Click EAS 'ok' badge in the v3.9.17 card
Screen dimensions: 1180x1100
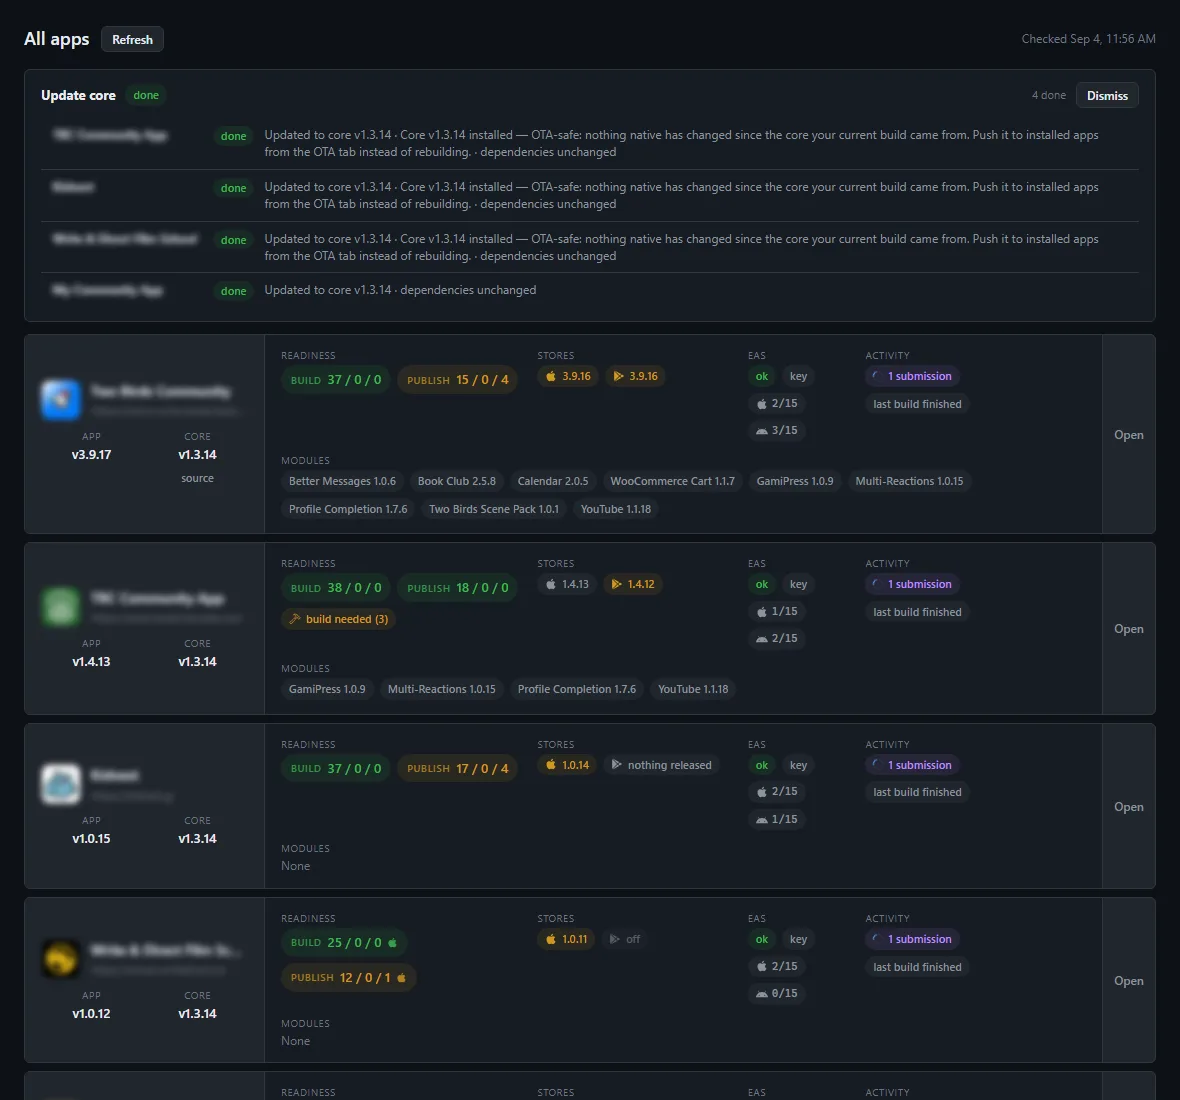click(762, 376)
